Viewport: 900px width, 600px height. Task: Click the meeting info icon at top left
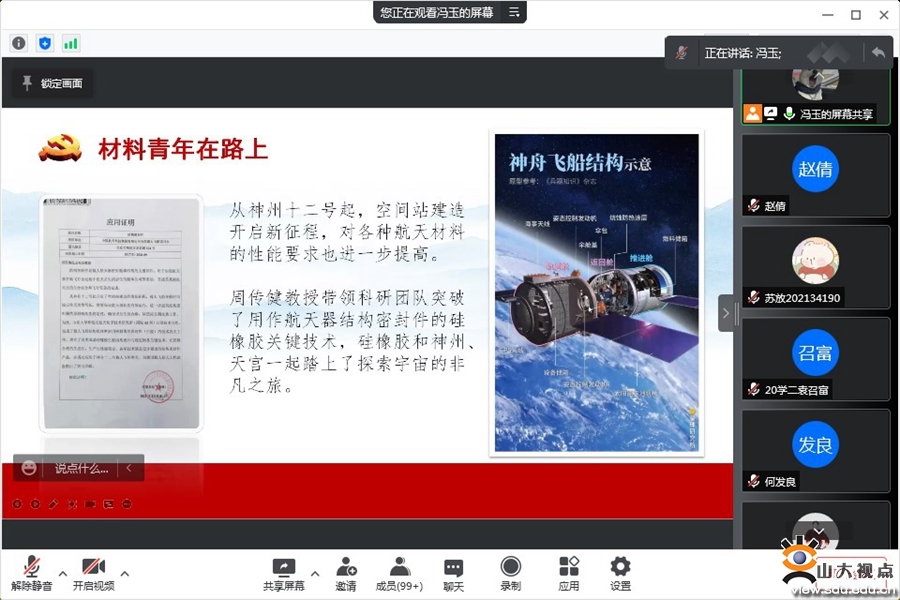coord(18,43)
